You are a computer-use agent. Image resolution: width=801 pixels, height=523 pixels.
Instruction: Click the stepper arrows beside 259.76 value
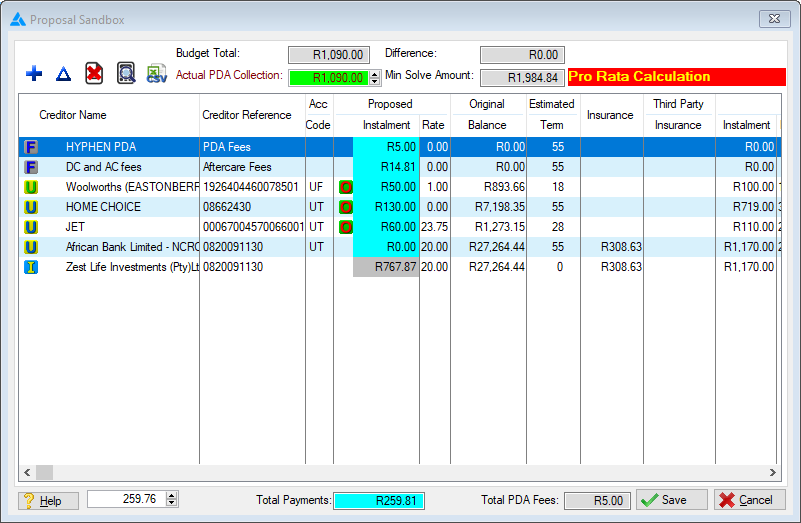[x=171, y=499]
